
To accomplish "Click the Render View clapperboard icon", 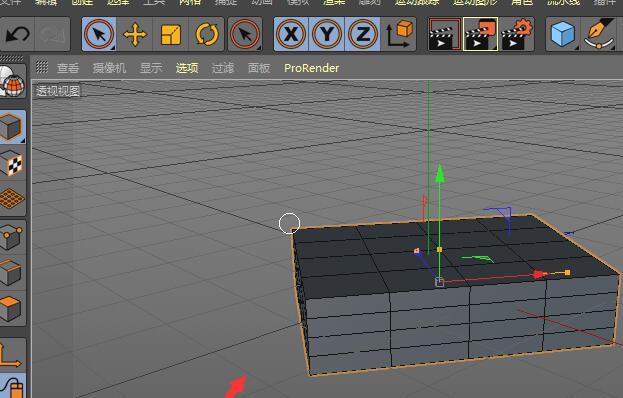I will (x=445, y=34).
